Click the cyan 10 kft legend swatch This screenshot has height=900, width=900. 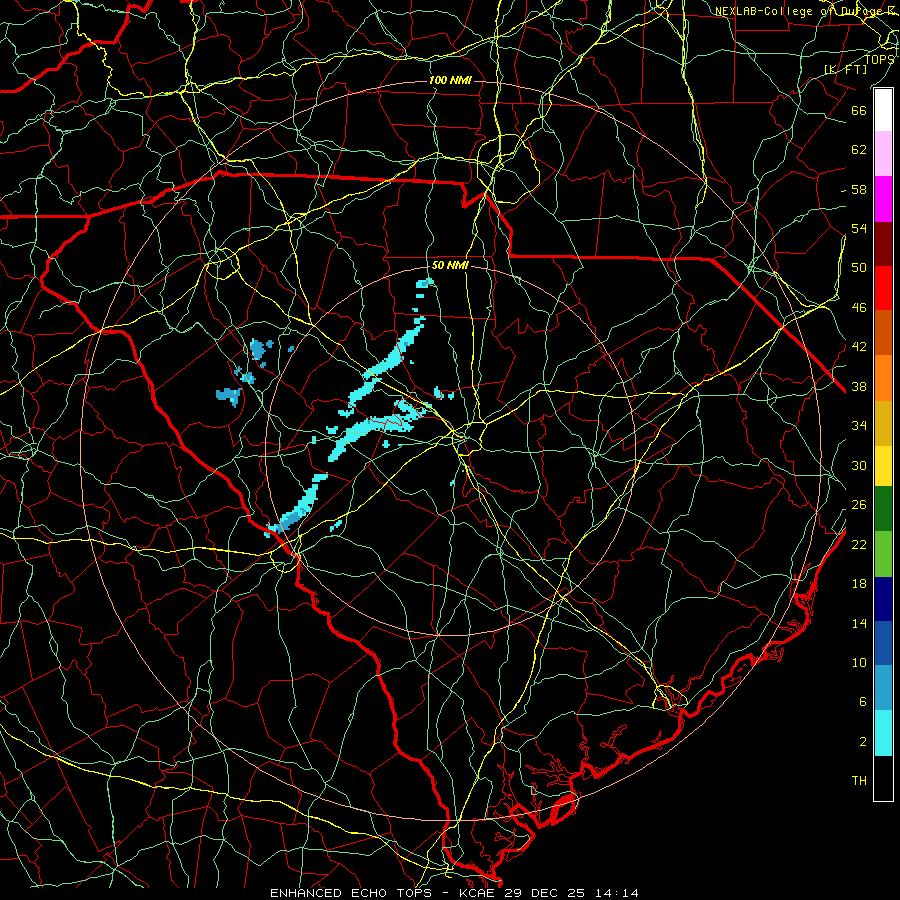coord(883,733)
